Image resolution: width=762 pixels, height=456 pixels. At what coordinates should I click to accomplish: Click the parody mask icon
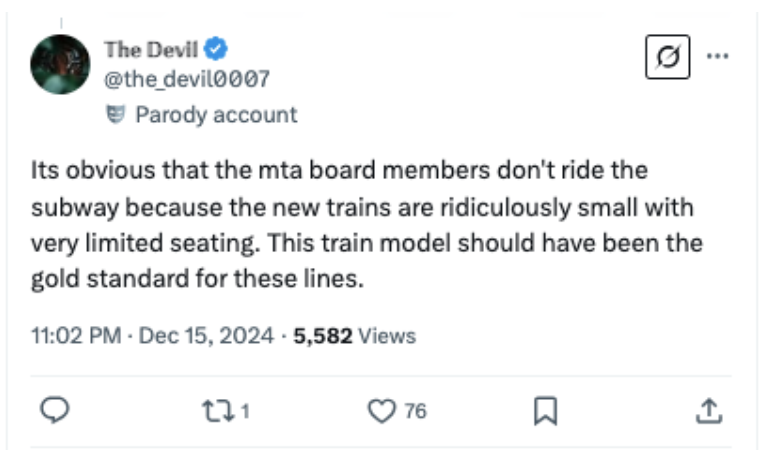click(115, 114)
